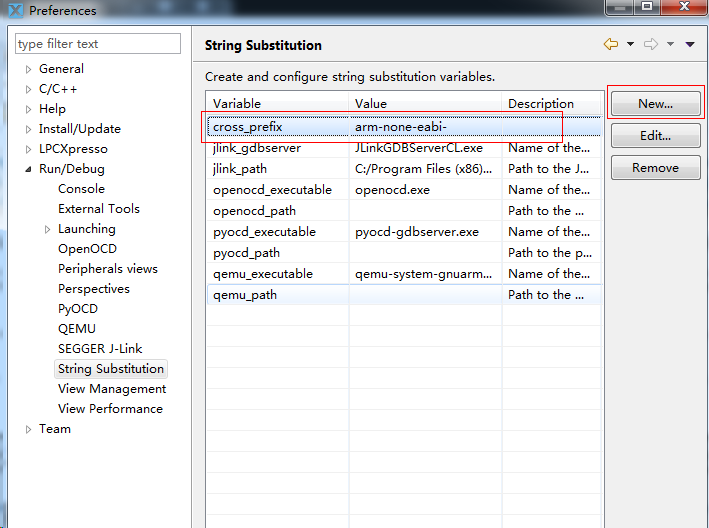This screenshot has height=528, width=709.
Task: Open the forward history dropdown arrow
Action: (x=670, y=44)
